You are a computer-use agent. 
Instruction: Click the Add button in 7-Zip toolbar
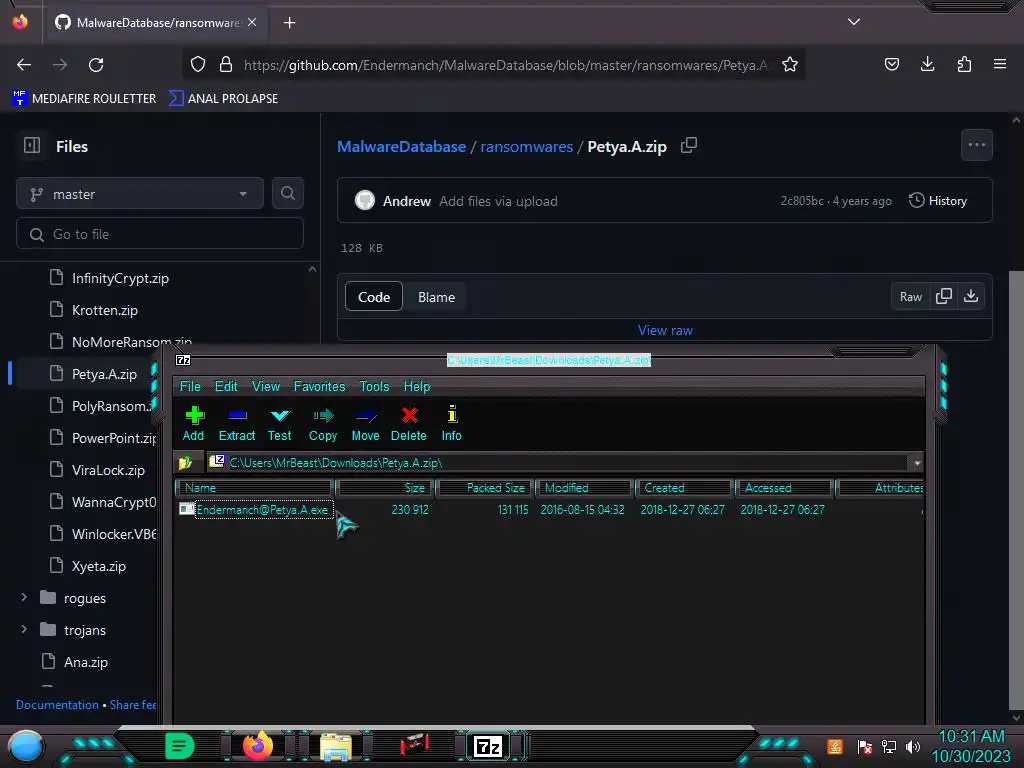point(193,424)
